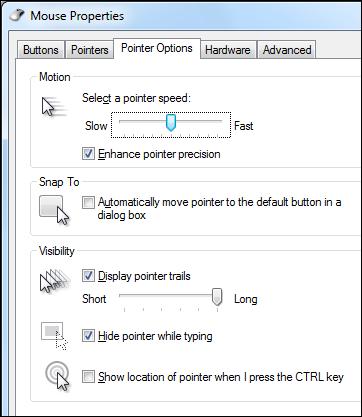Viewport: 362px width, 417px height.
Task: Select the Pointer Options tab
Action: click(157, 48)
